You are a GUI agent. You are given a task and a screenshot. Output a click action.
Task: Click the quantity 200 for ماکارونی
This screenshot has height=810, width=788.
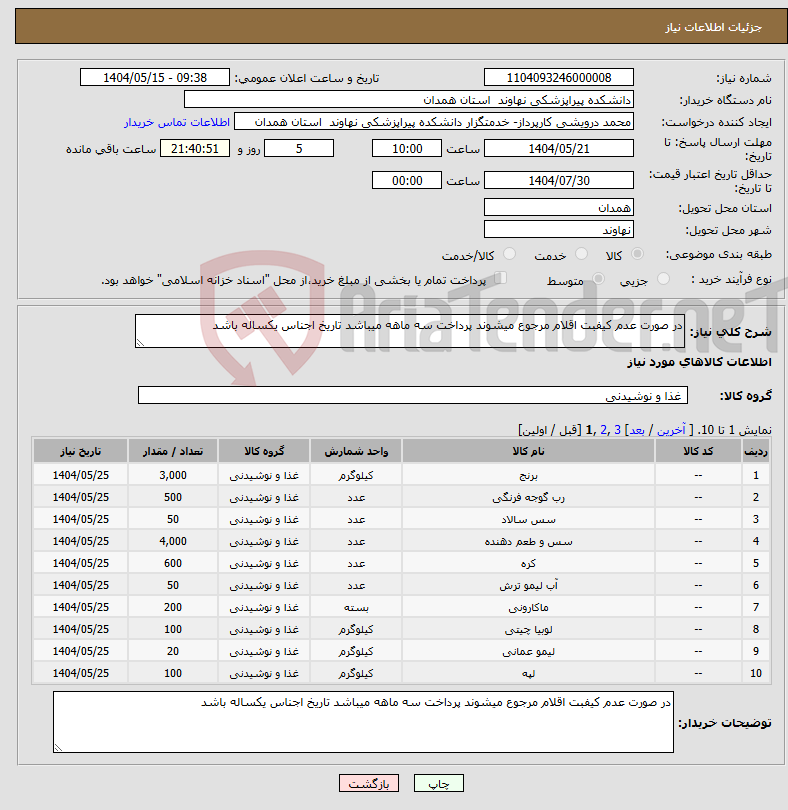tap(173, 608)
